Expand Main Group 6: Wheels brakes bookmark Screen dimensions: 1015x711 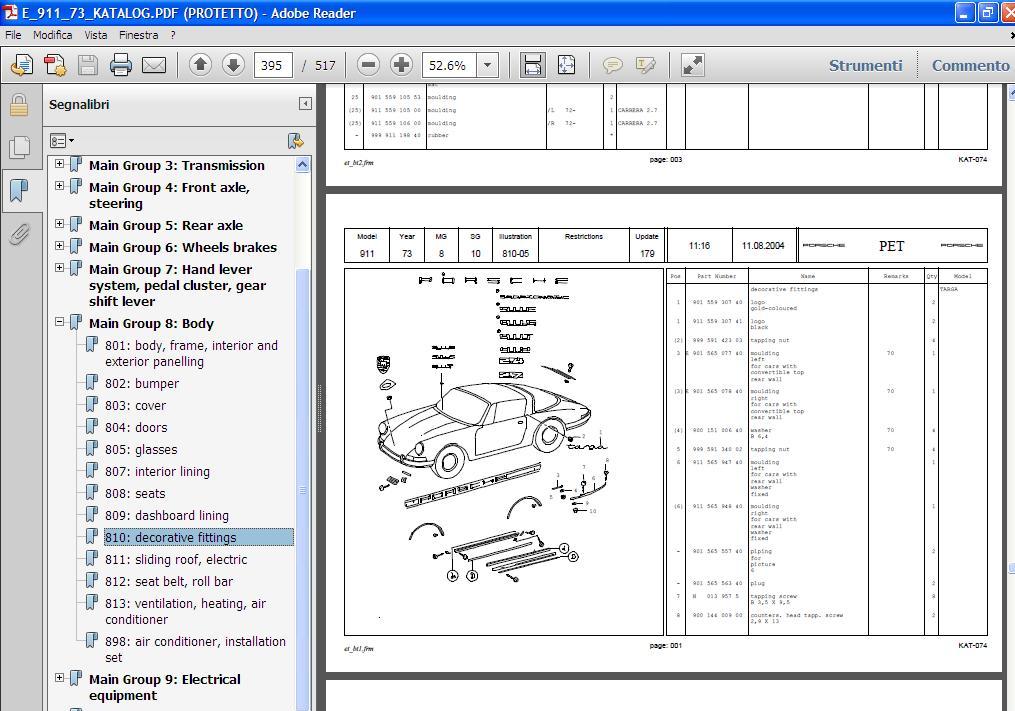click(60, 246)
